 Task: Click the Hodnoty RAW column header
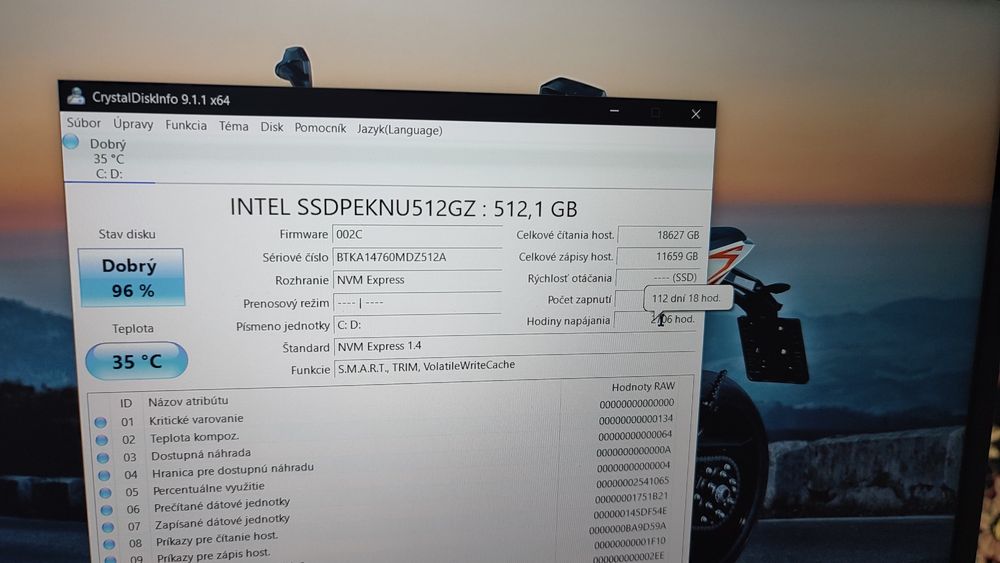[x=642, y=386]
